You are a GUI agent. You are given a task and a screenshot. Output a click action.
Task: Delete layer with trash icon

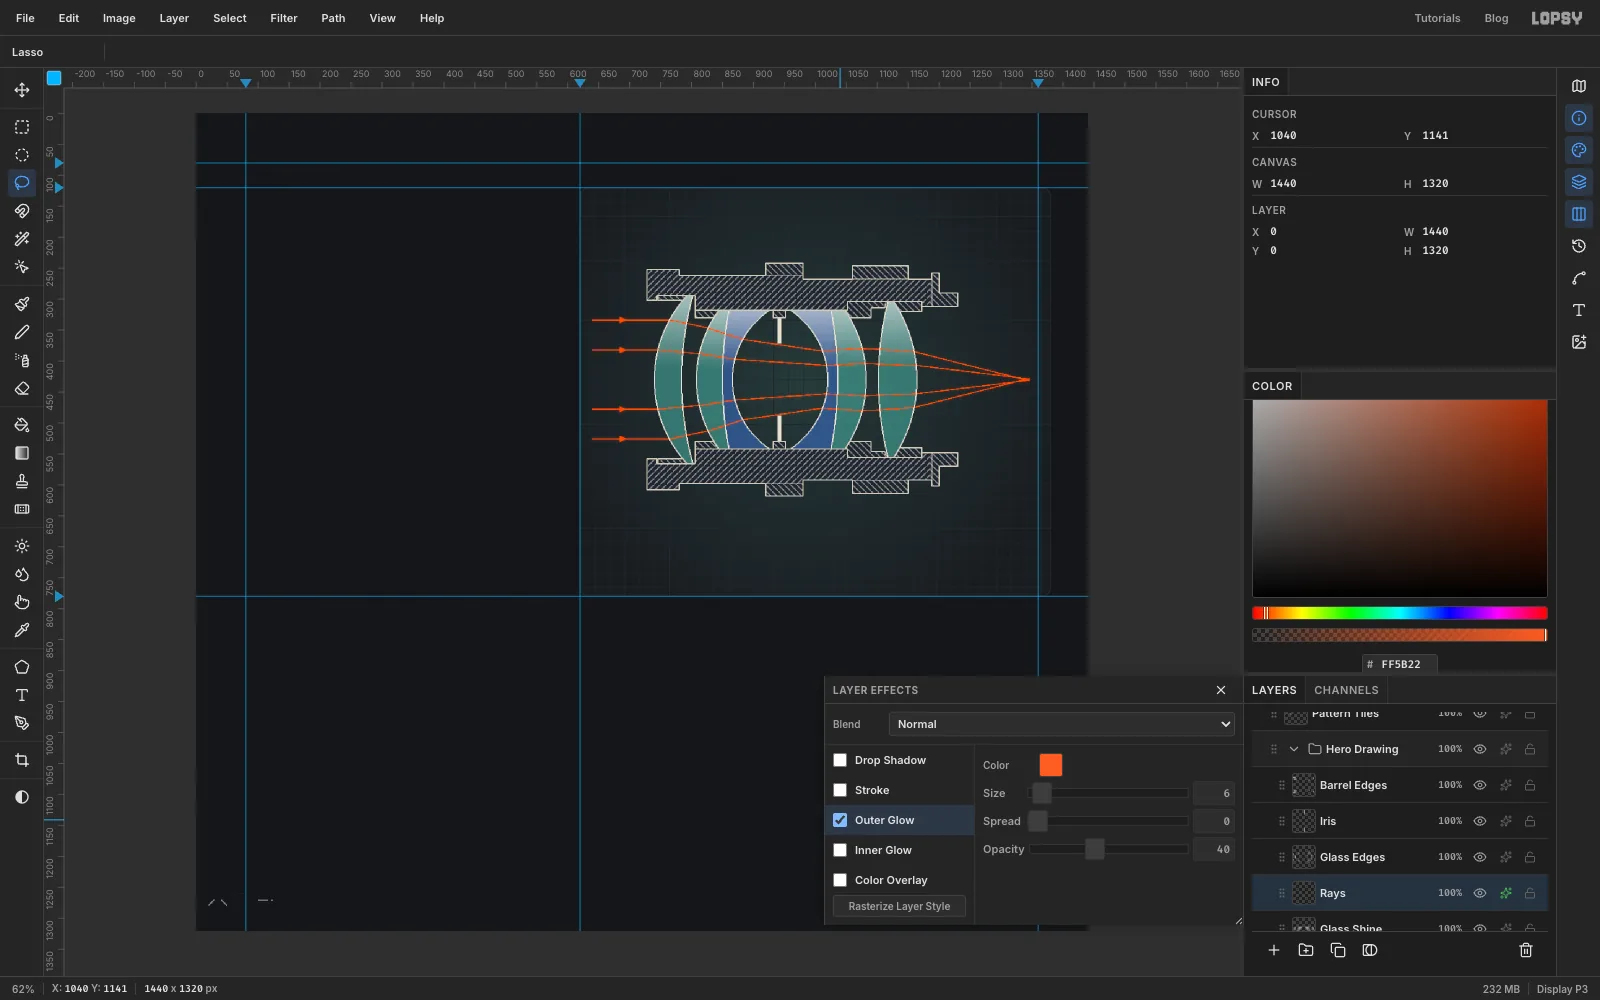1526,950
